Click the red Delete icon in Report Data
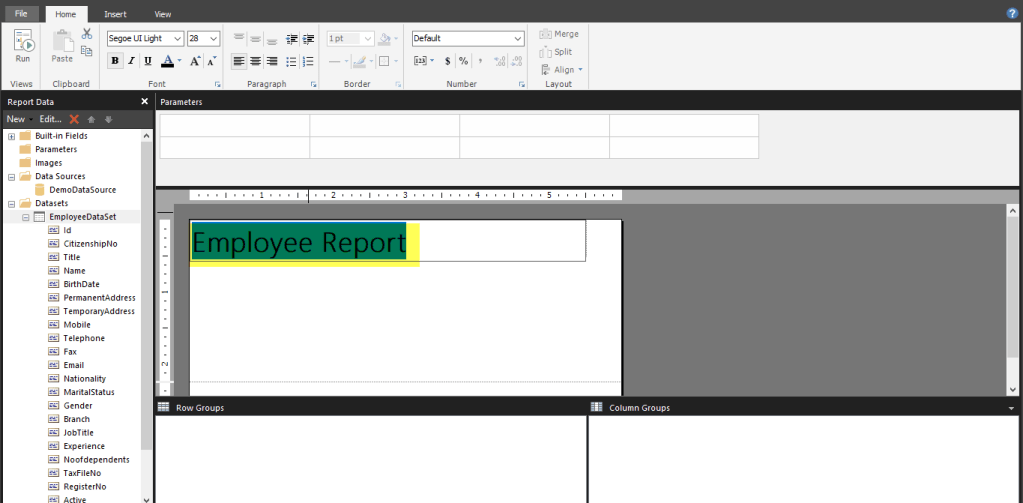Screen dimensions: 1023x503 [x=74, y=119]
